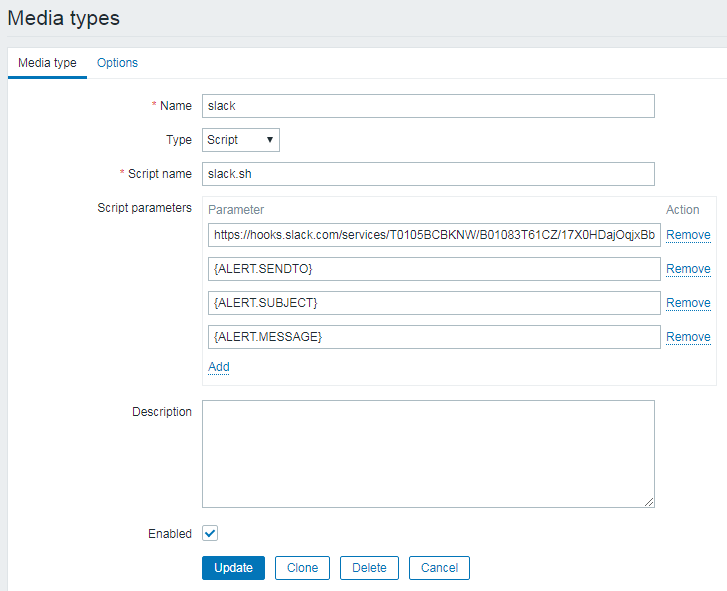This screenshot has height=591, width=727.
Task: Focus the Name input field
Action: [x=428, y=106]
